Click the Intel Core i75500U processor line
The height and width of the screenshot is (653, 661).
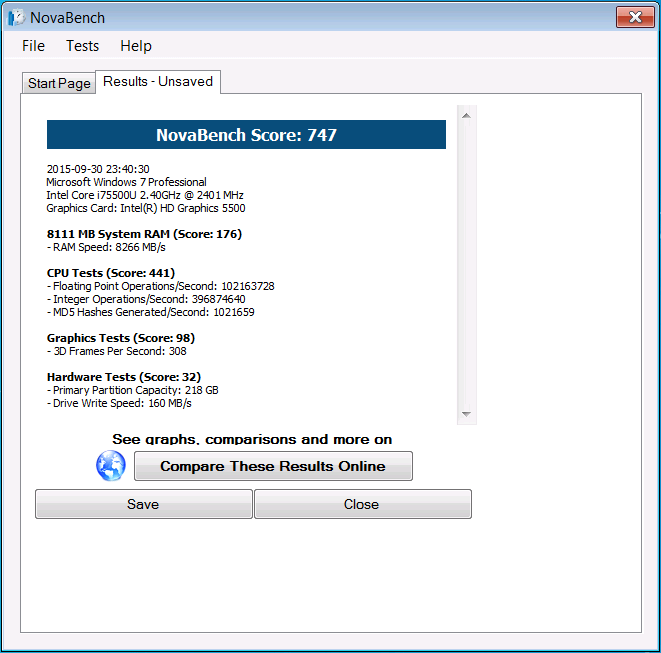point(145,195)
